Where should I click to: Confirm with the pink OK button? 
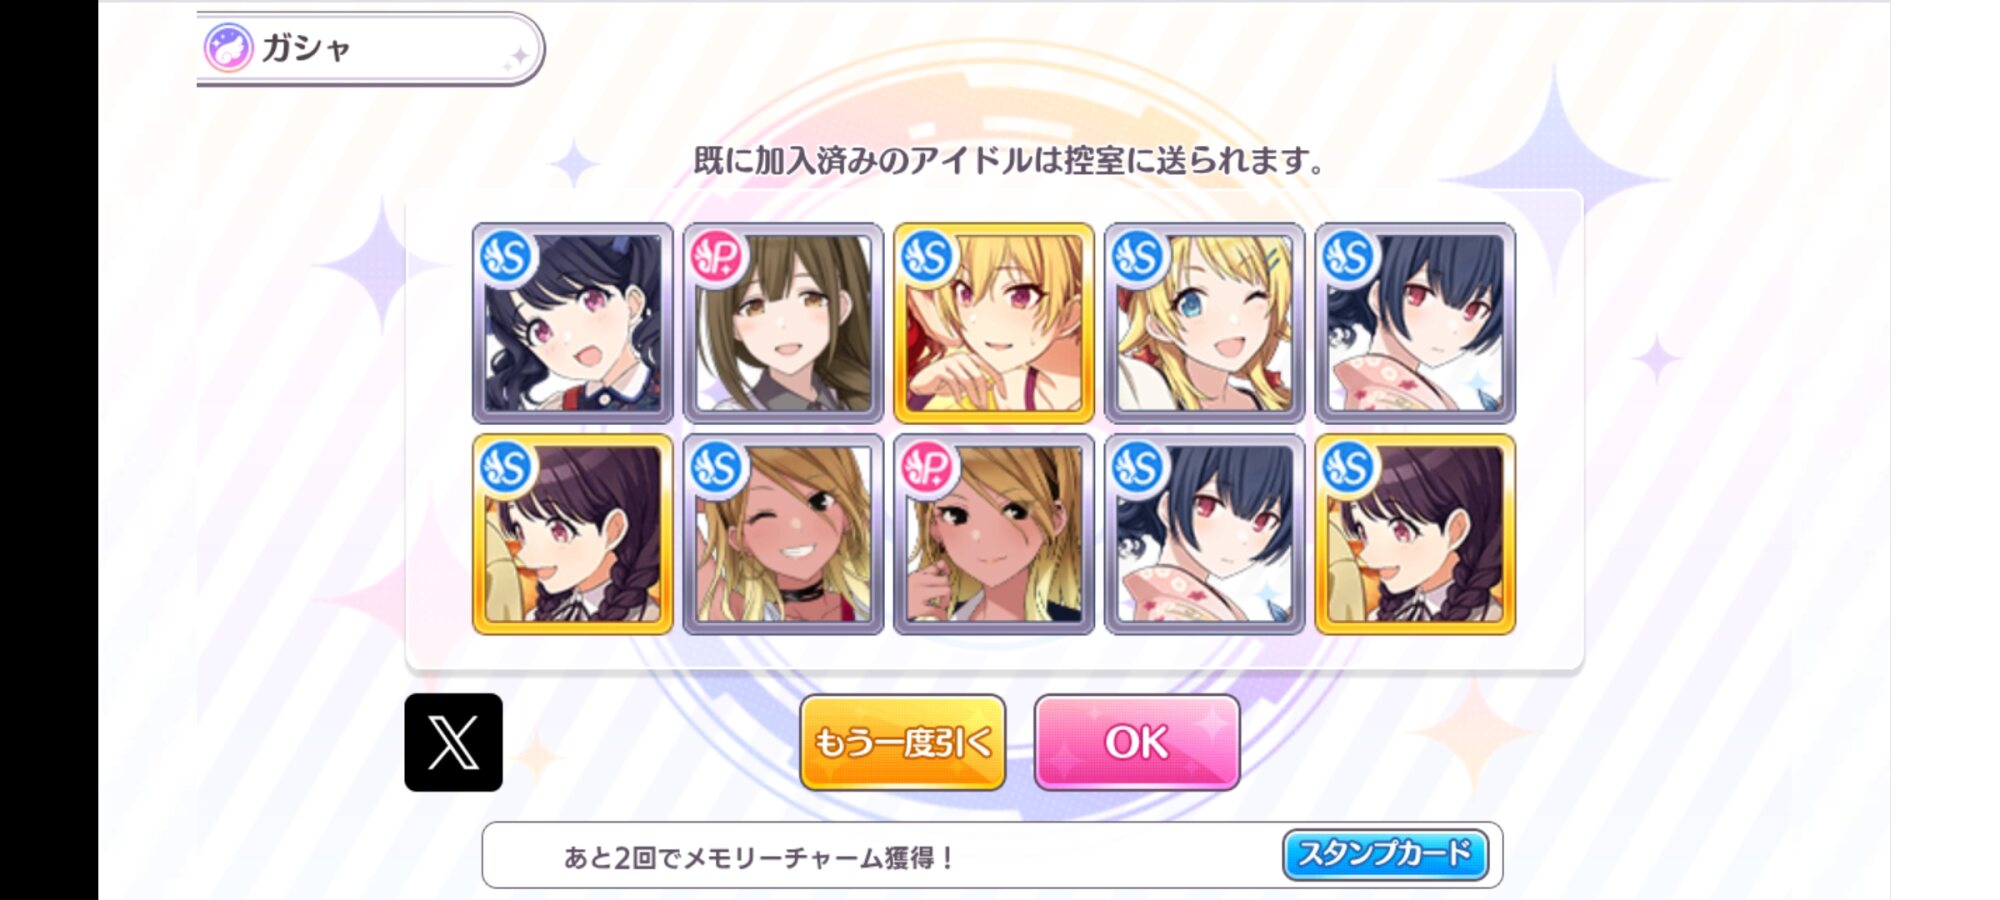click(x=1137, y=742)
